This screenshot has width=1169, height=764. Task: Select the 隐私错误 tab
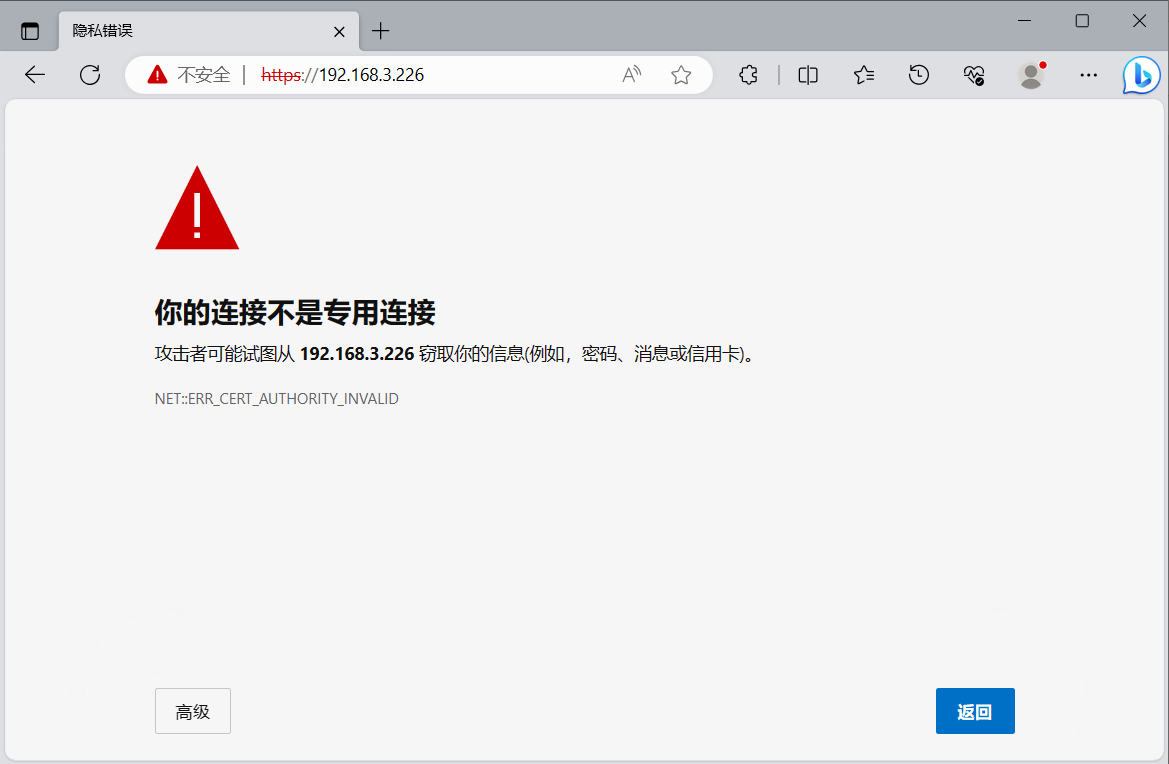pos(190,31)
